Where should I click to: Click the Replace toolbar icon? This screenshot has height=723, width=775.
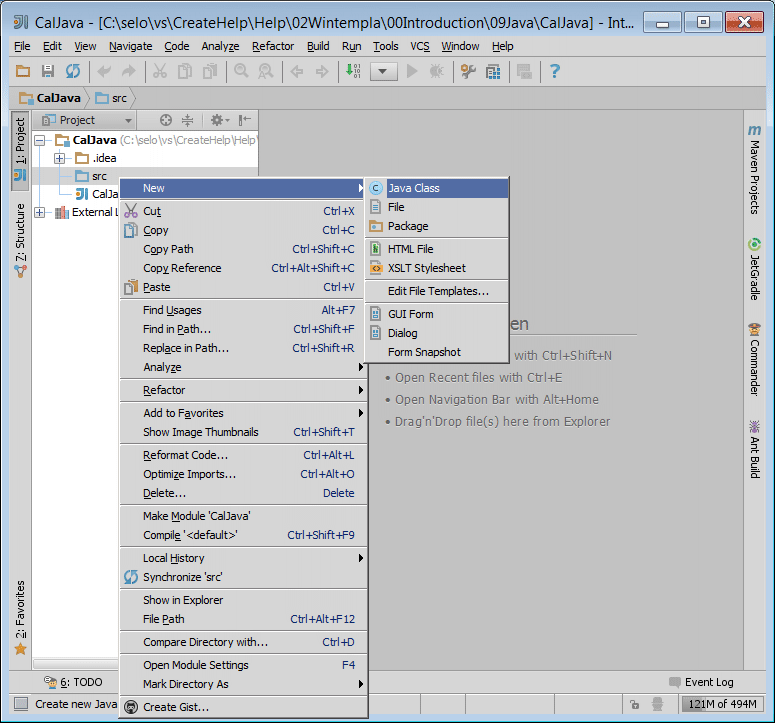point(266,72)
